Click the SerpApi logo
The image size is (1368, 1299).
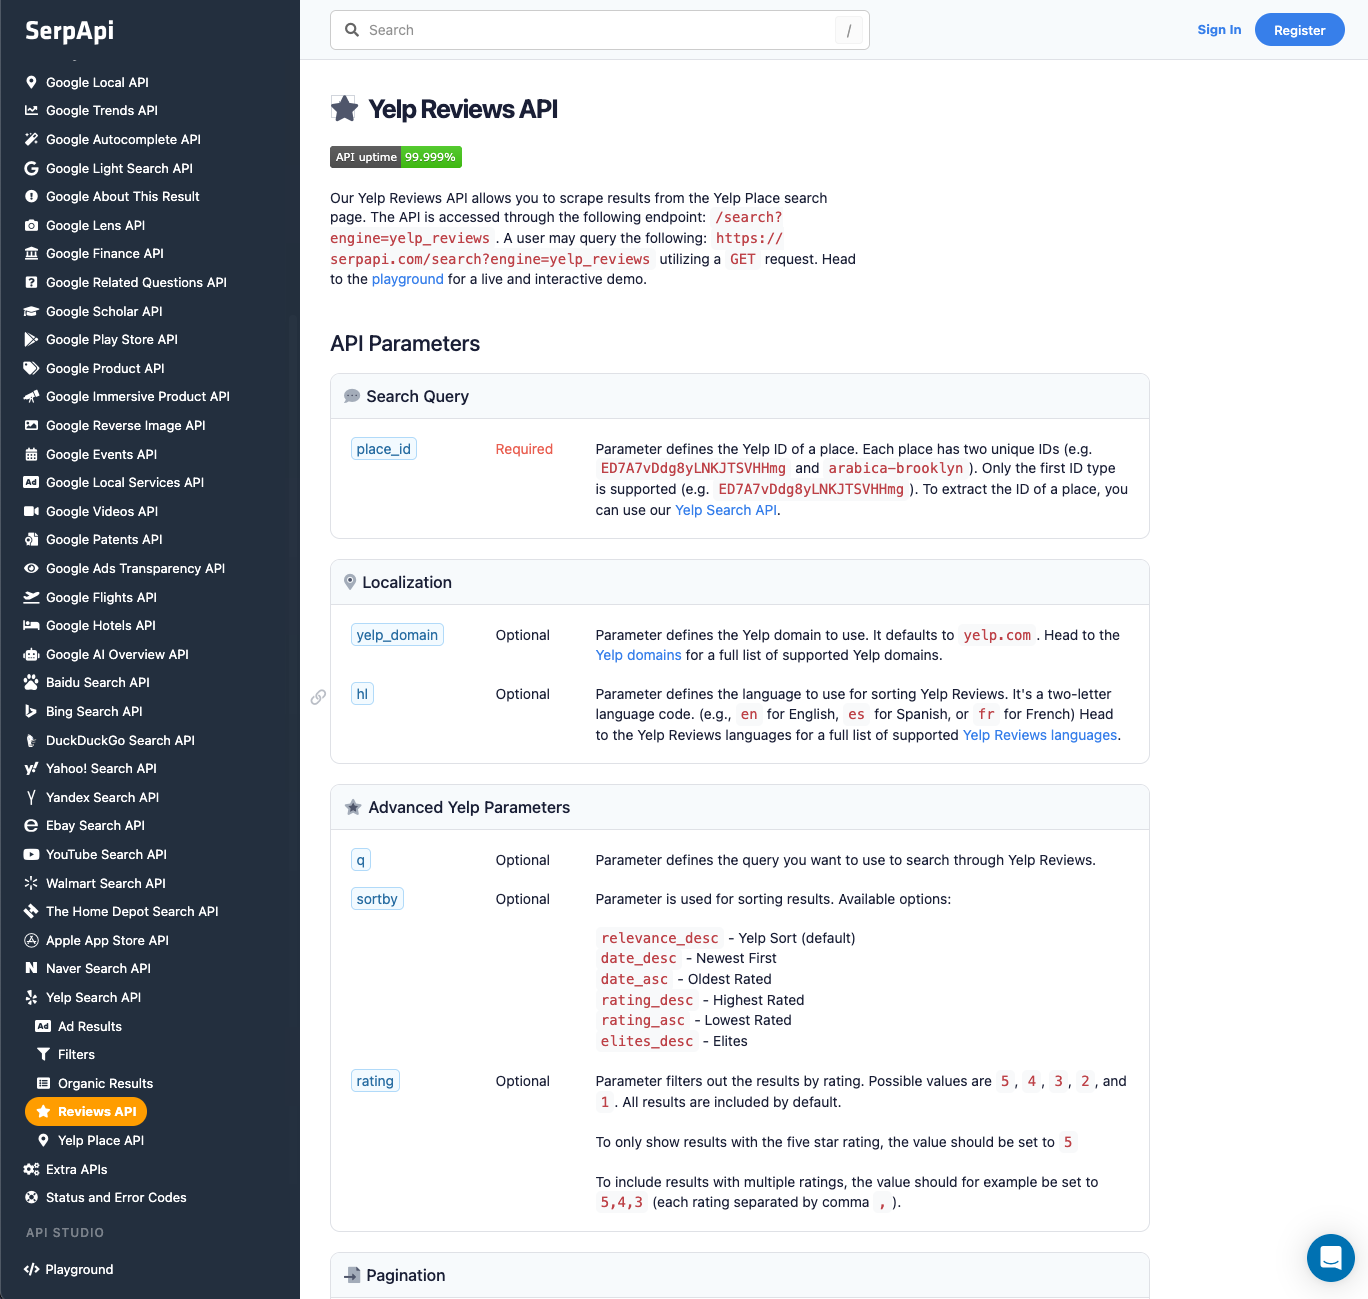(69, 30)
